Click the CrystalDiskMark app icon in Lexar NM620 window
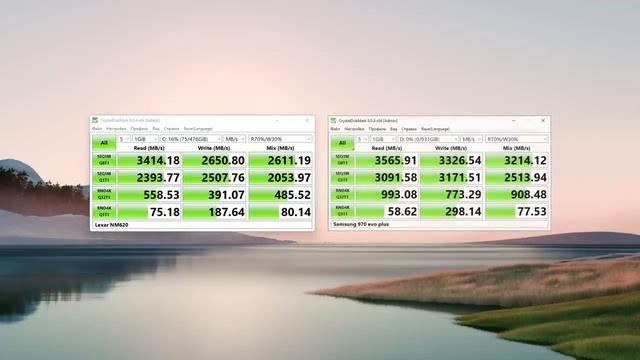Viewport: 640px width, 360px height. [95, 120]
